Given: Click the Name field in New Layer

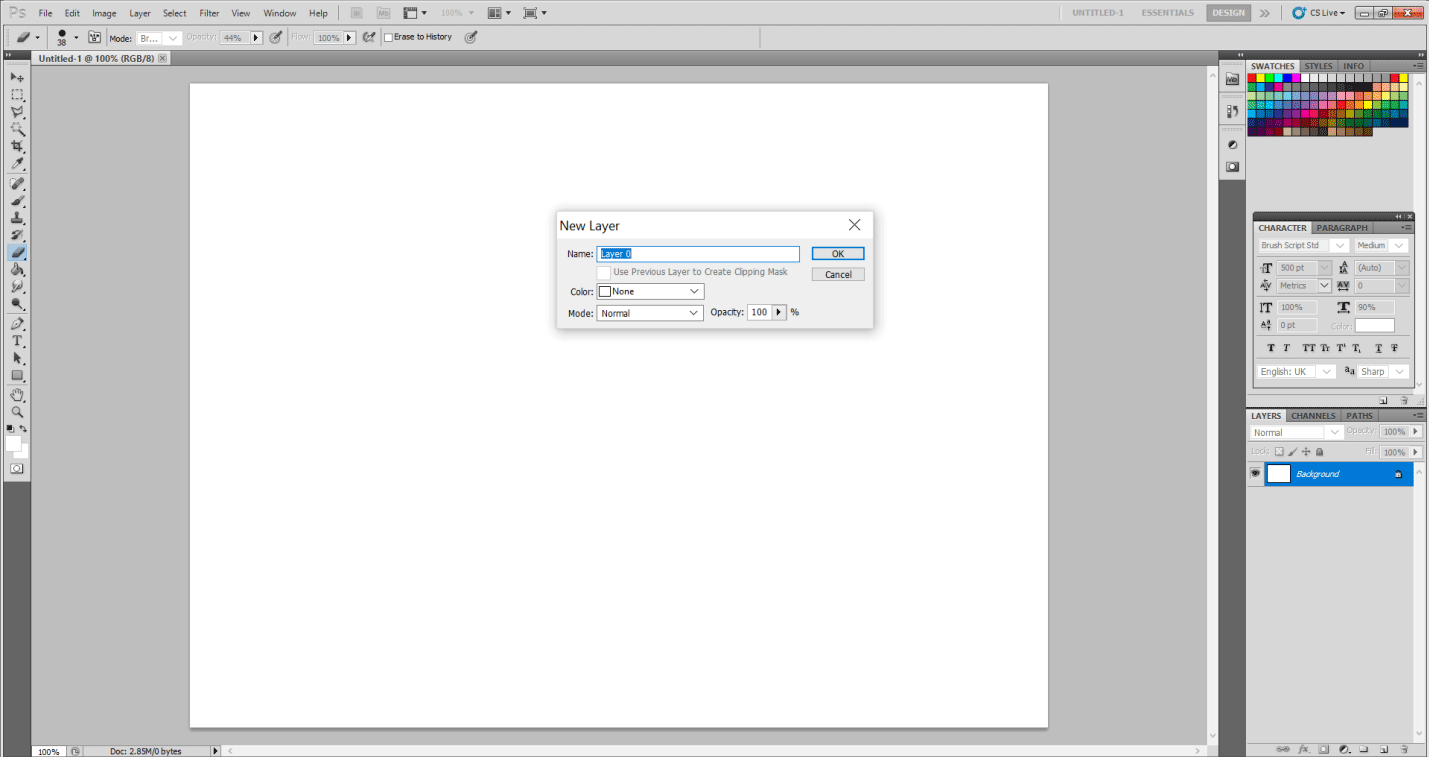Looking at the screenshot, I should [x=698, y=254].
